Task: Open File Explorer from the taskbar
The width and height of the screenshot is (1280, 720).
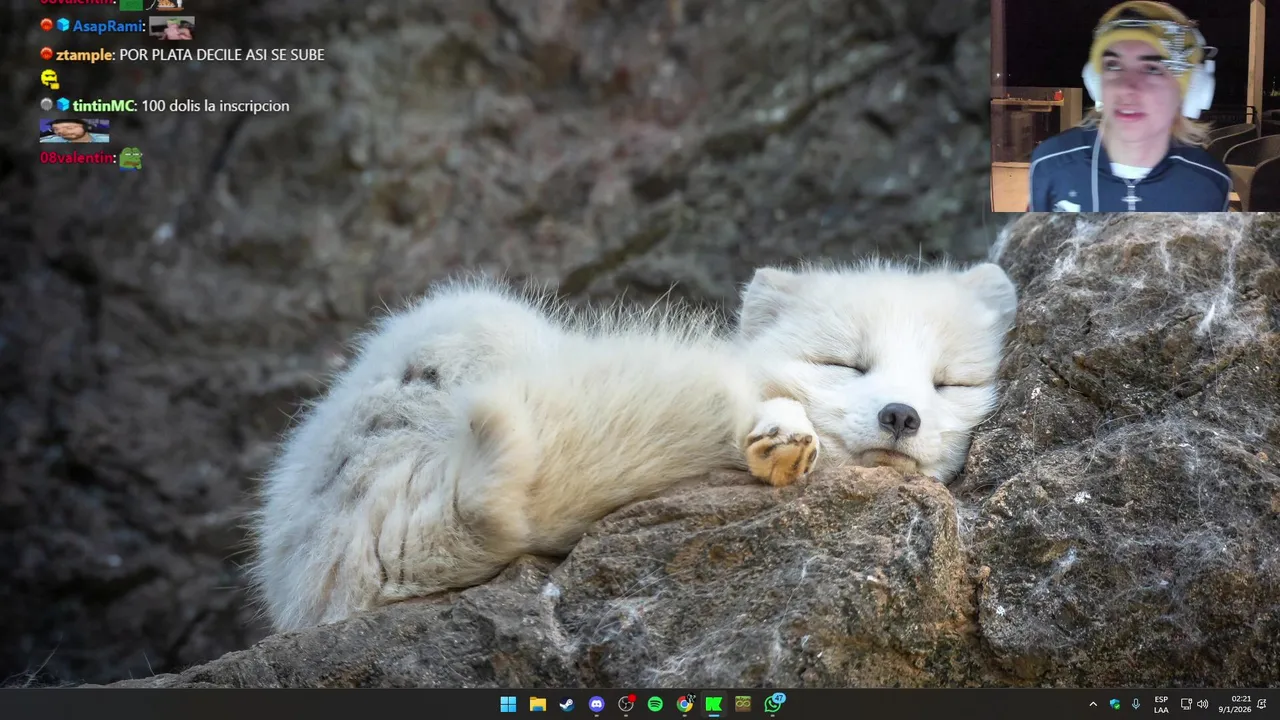Action: 537,704
